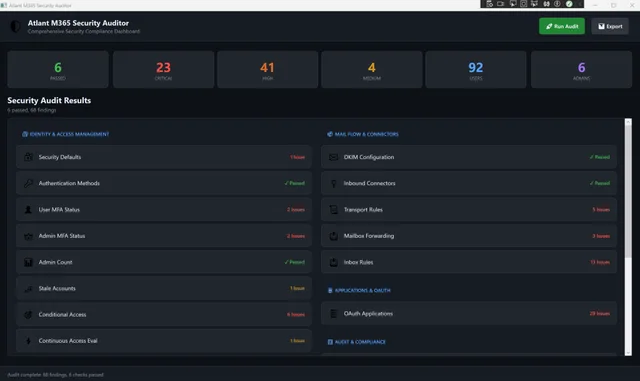Viewport: 640px width, 381px height.
Task: Click the scrollbar down arrow in the results panel
Action: coord(628,352)
